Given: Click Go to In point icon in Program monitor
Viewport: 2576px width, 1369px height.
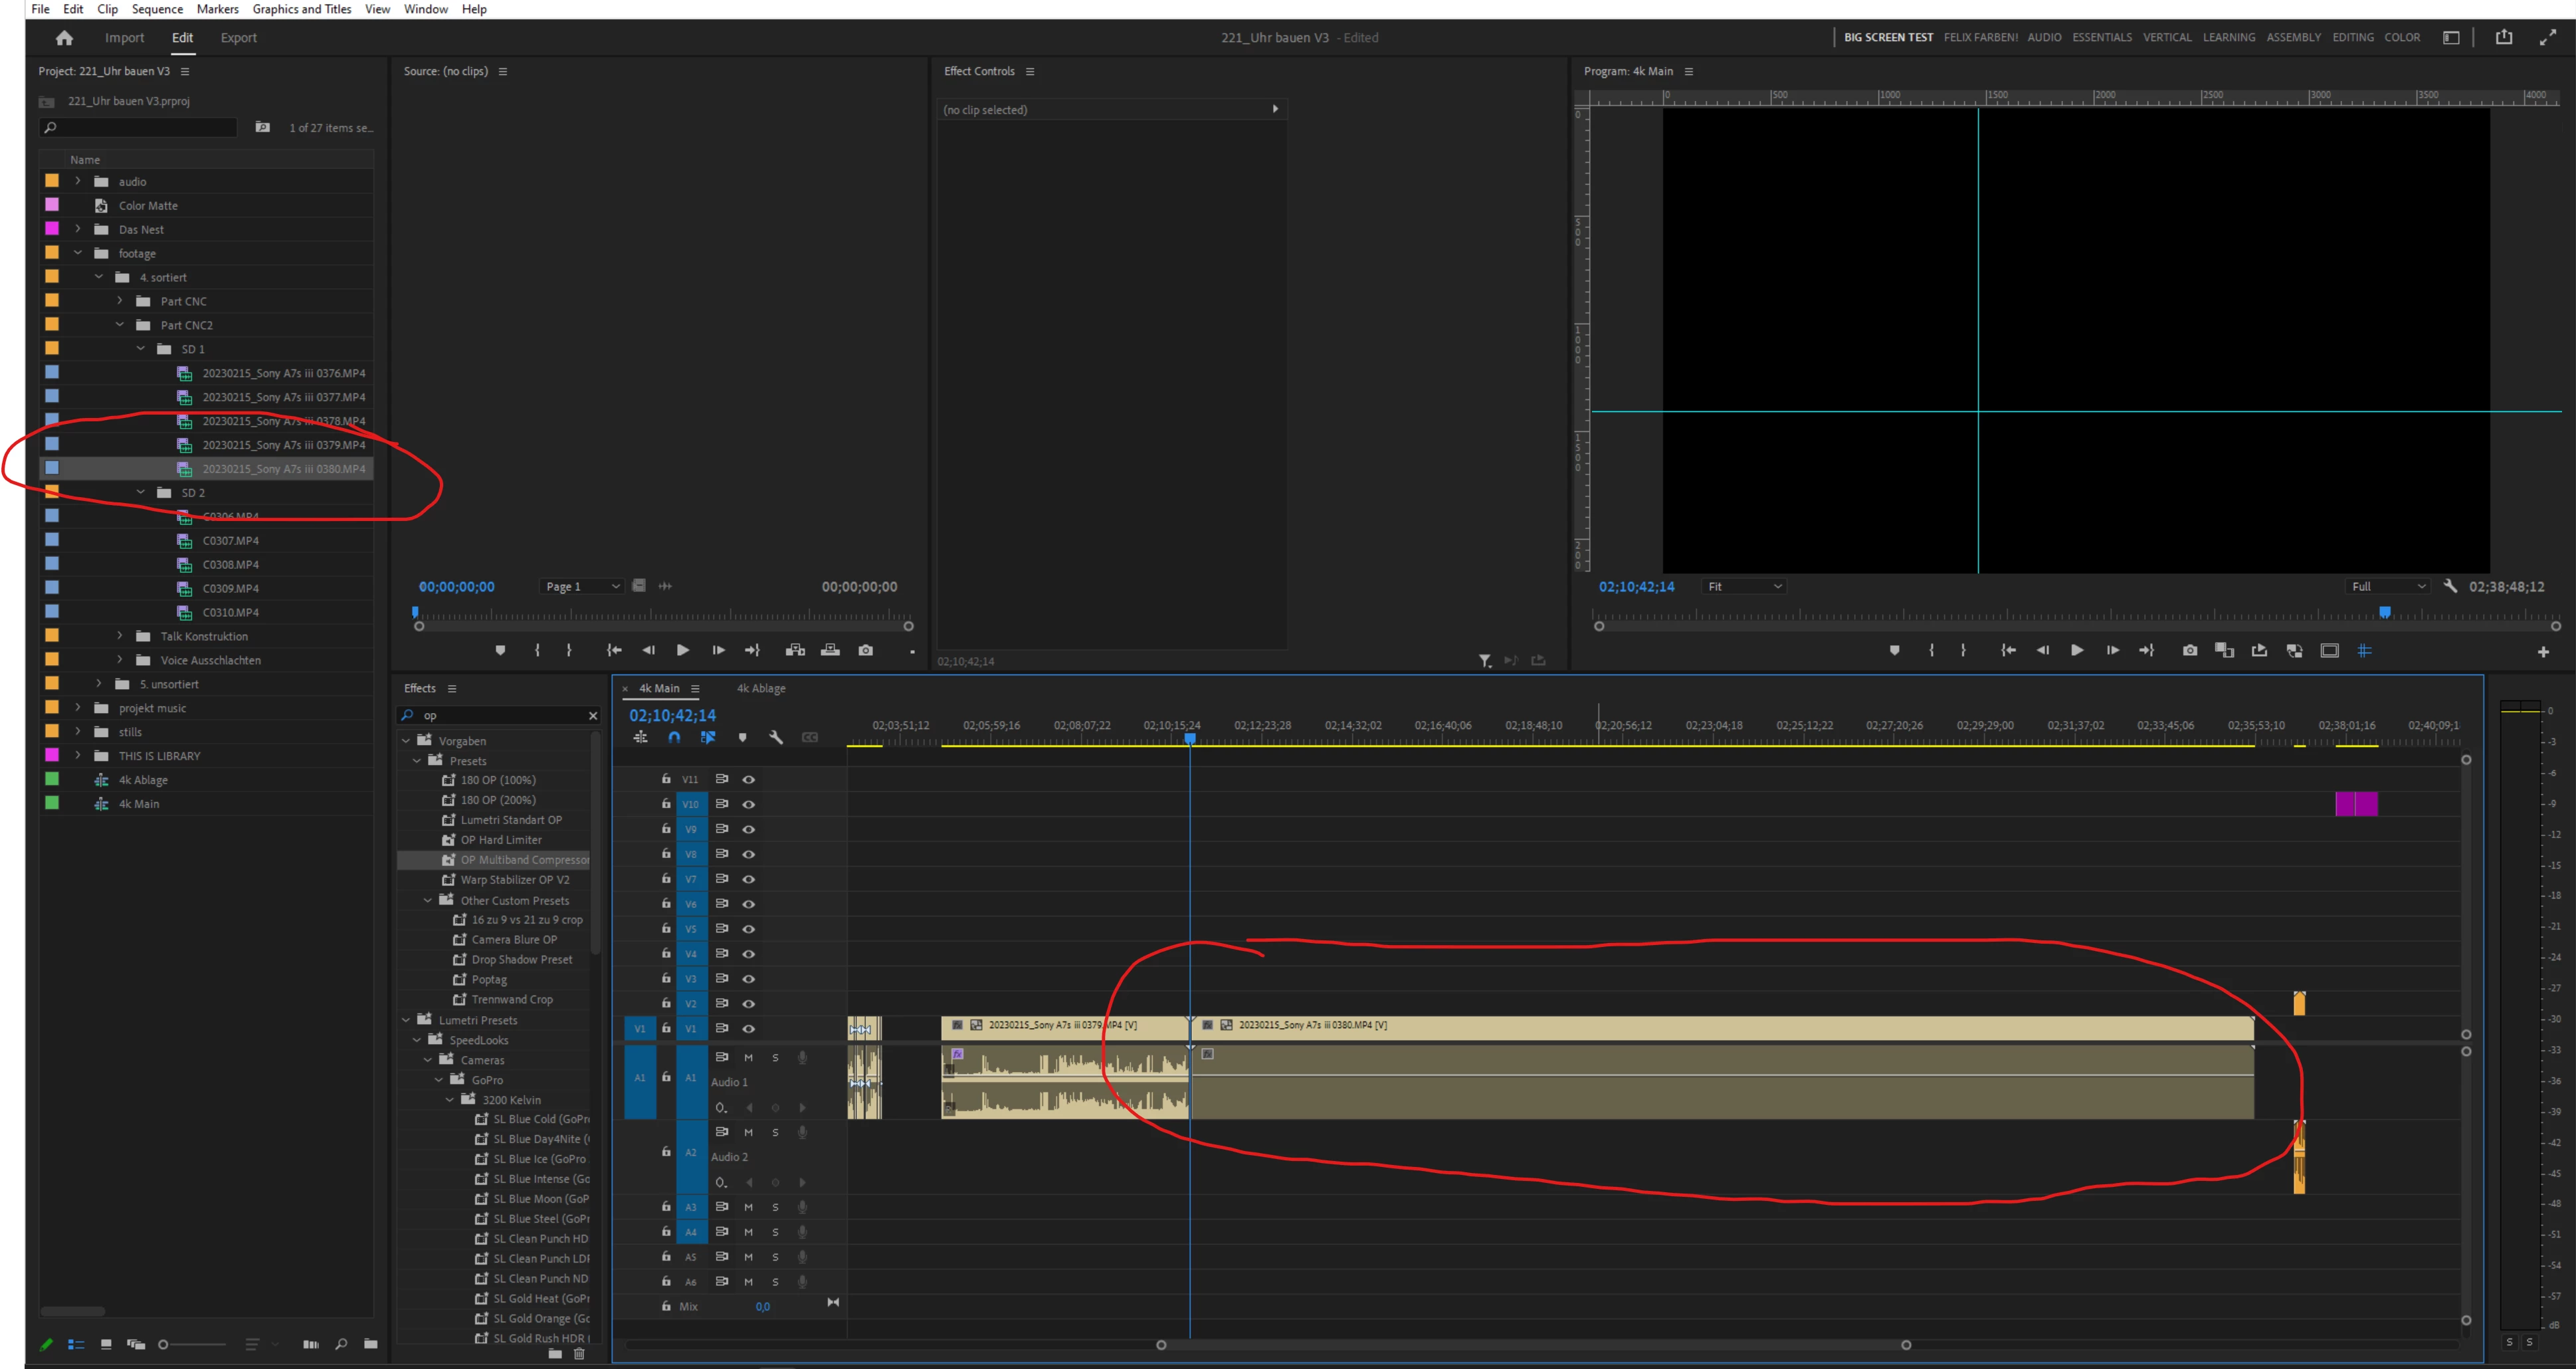Looking at the screenshot, I should 2007,650.
